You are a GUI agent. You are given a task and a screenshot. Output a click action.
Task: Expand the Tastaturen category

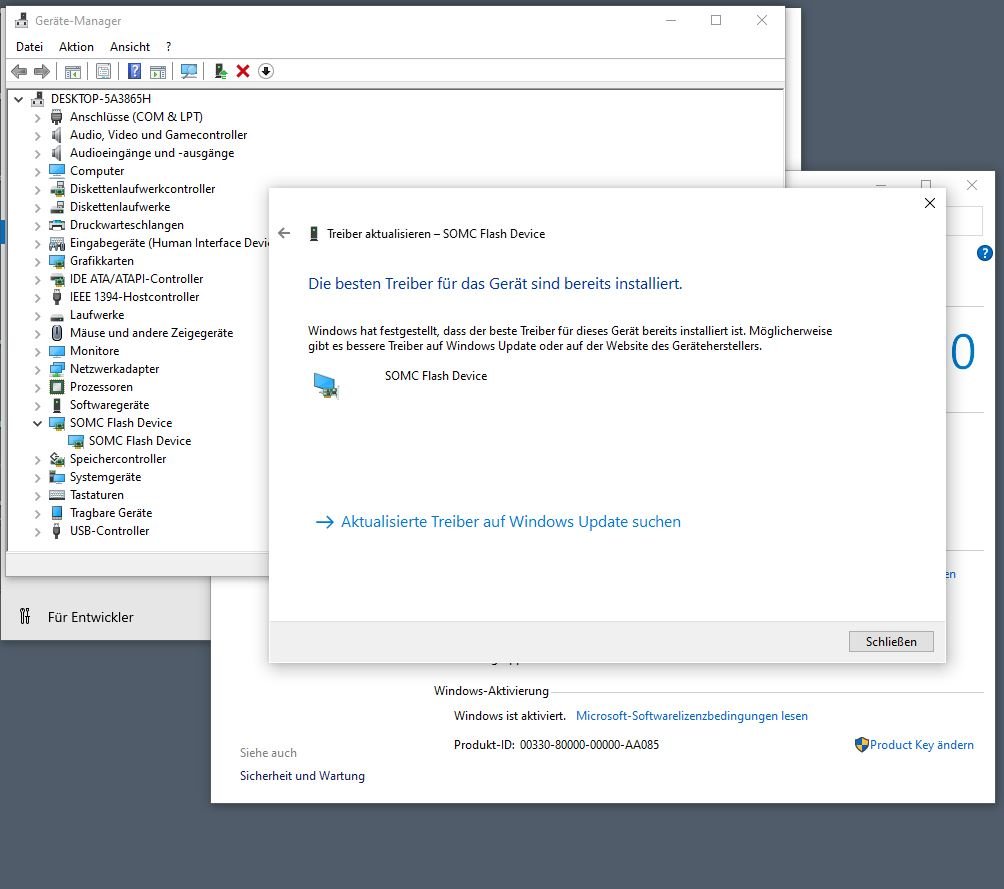point(37,496)
